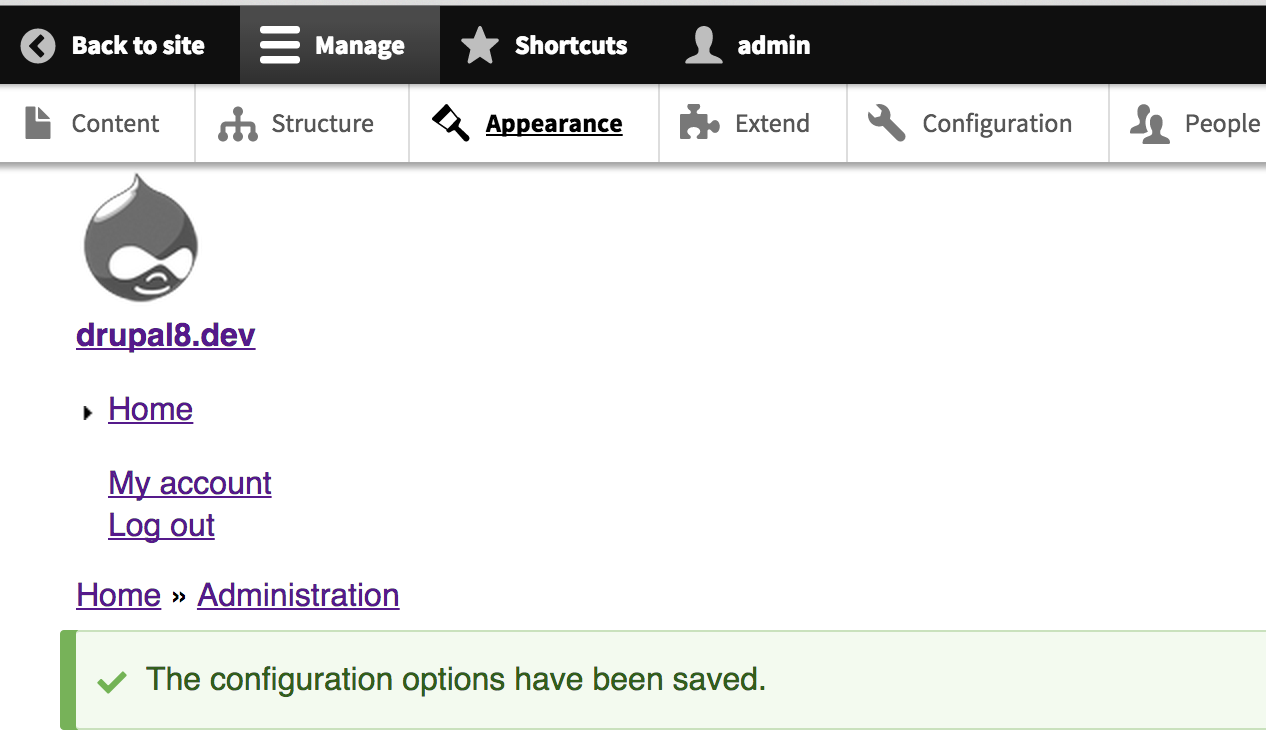The width and height of the screenshot is (1266, 756).
Task: Click the Back to site arrow icon
Action: click(37, 44)
